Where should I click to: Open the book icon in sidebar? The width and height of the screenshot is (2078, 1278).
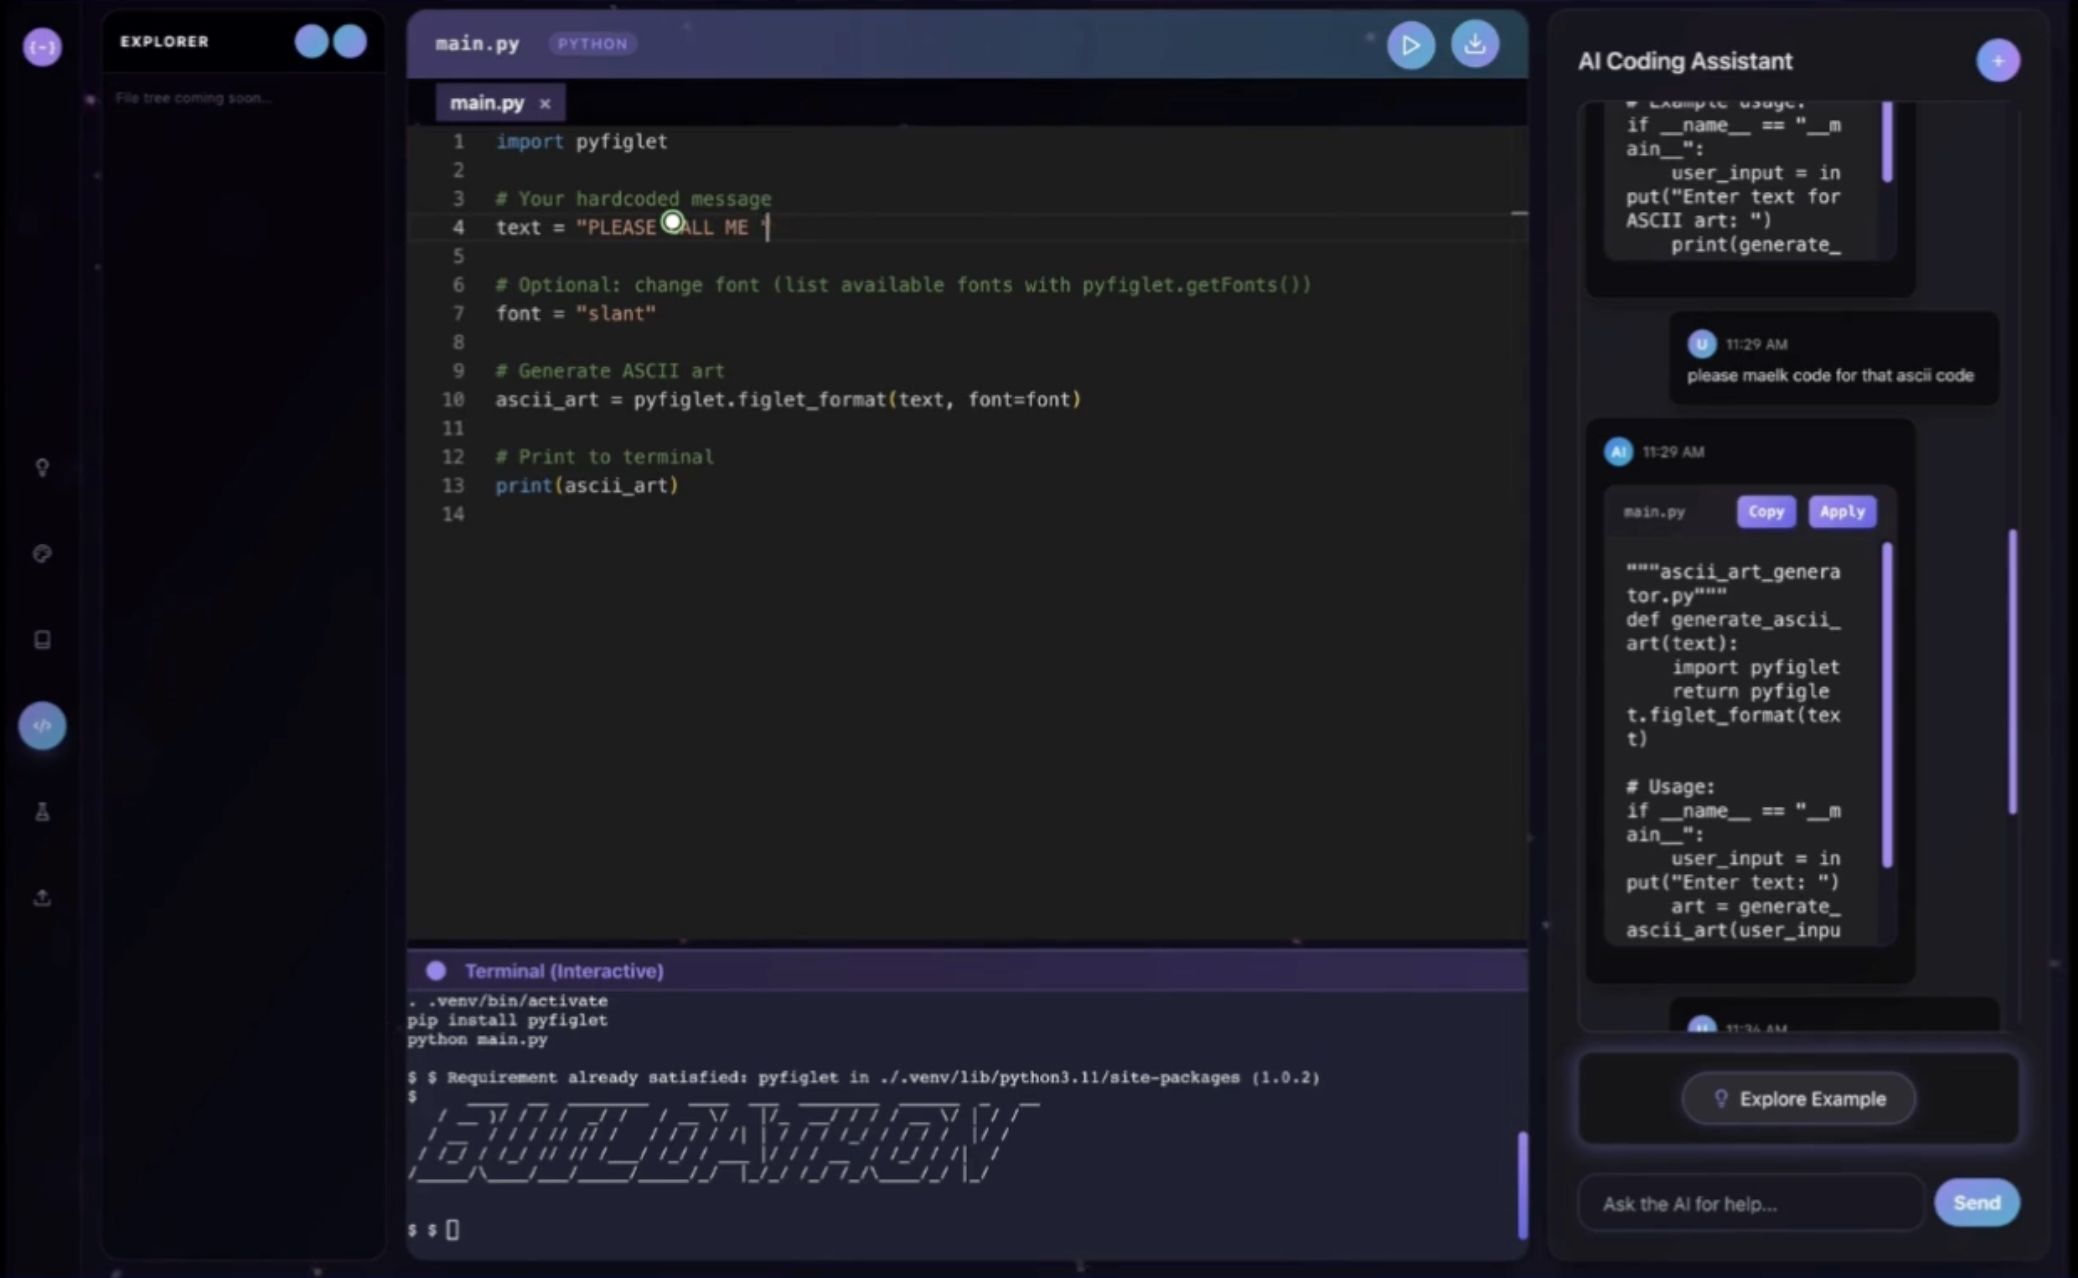[42, 639]
